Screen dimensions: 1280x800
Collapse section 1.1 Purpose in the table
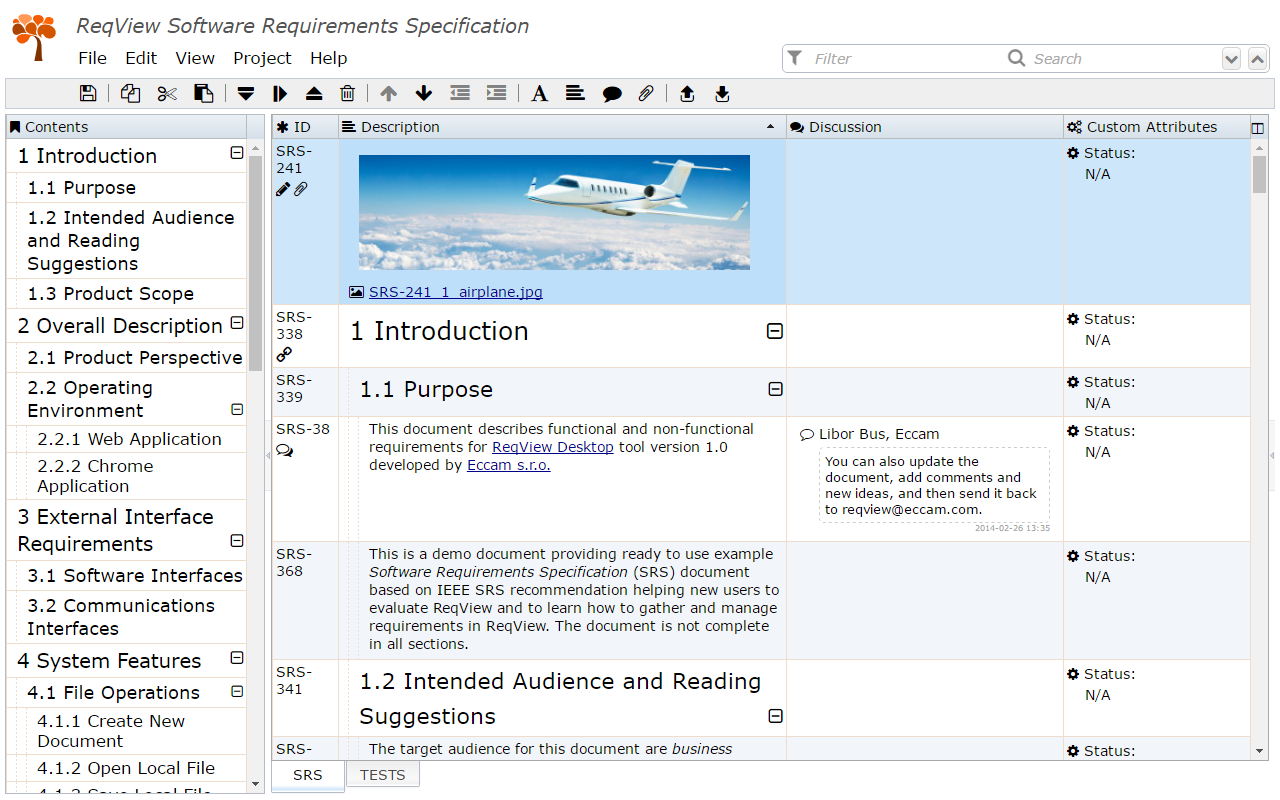775,391
